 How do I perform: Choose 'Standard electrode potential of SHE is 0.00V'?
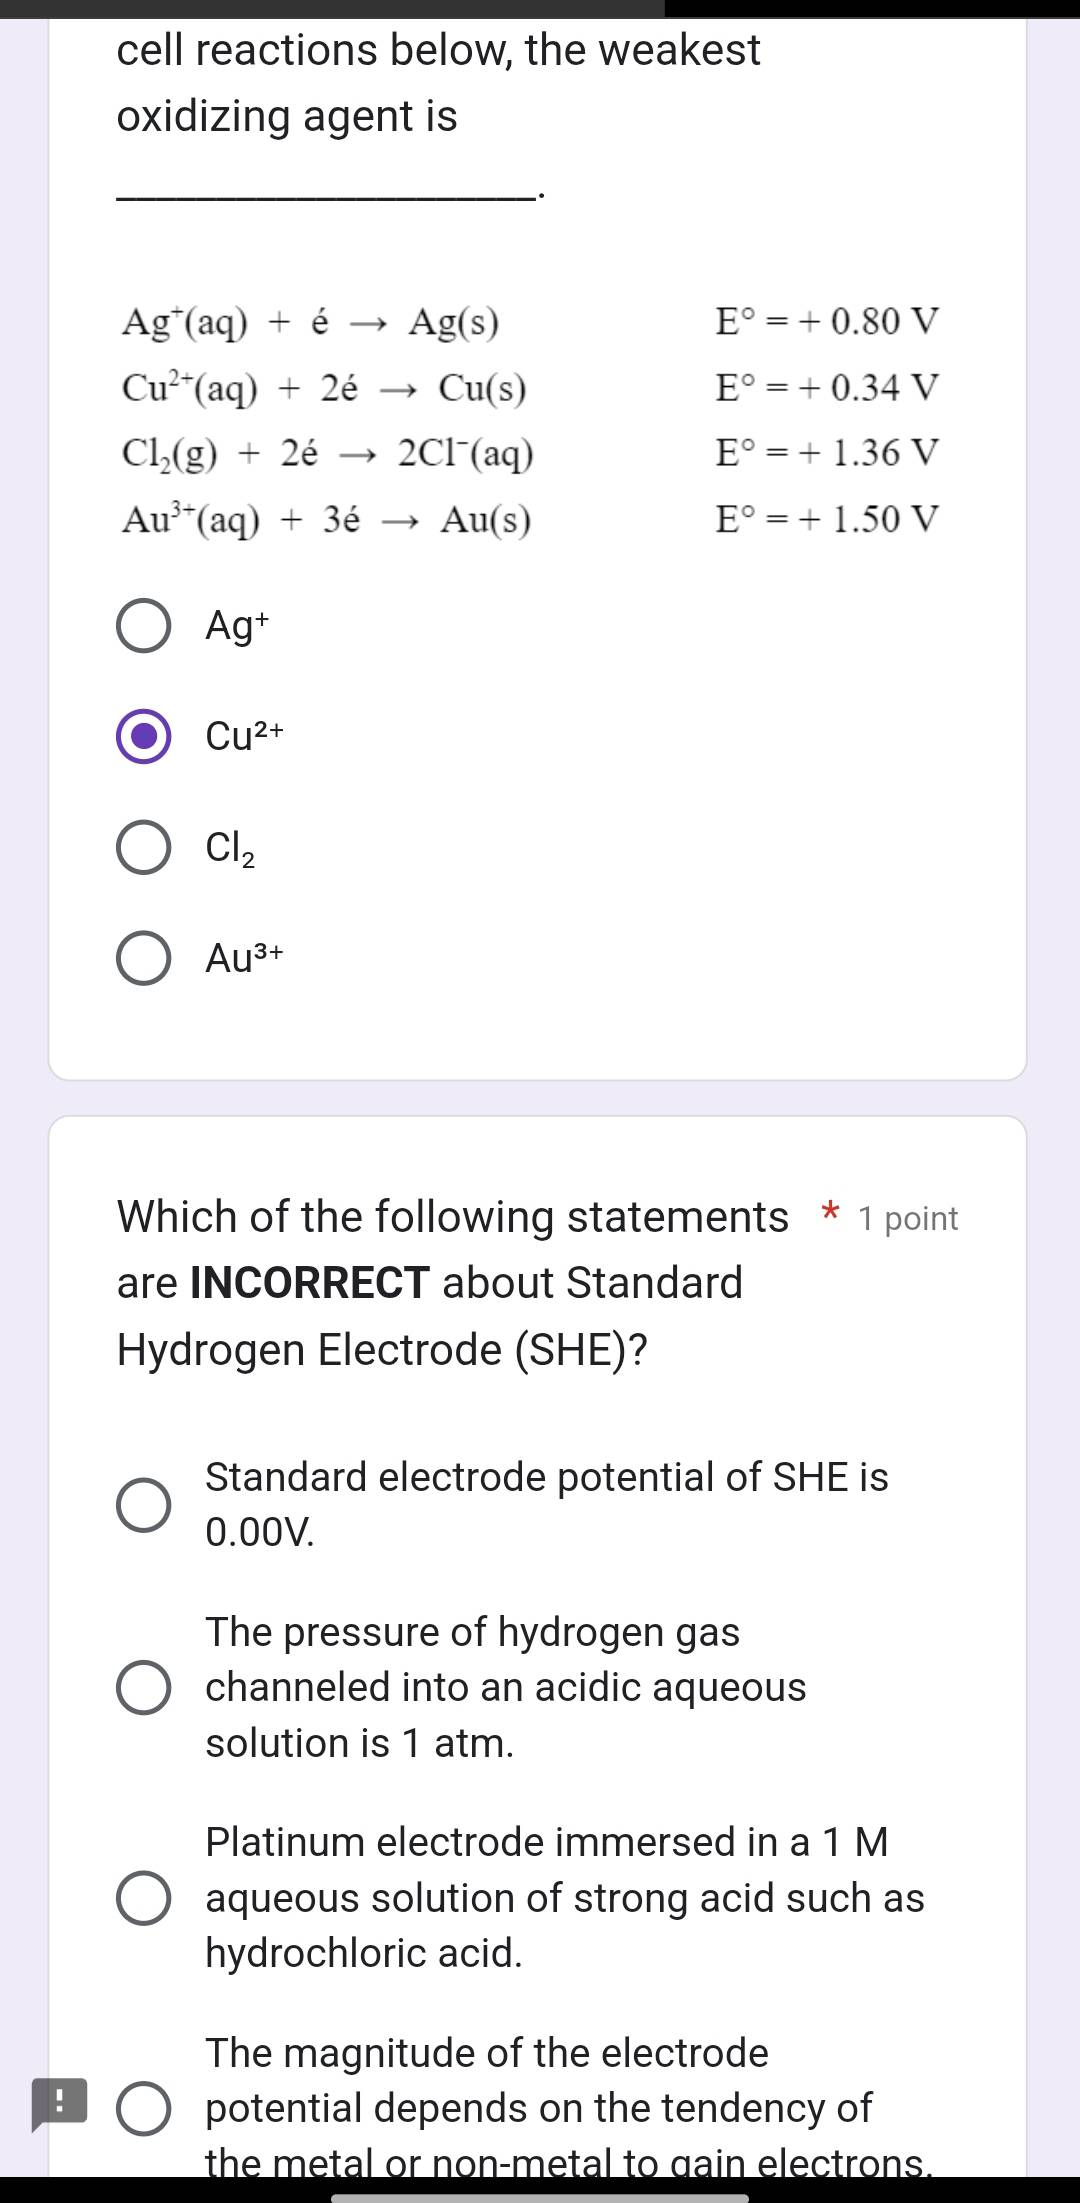[x=143, y=1505]
